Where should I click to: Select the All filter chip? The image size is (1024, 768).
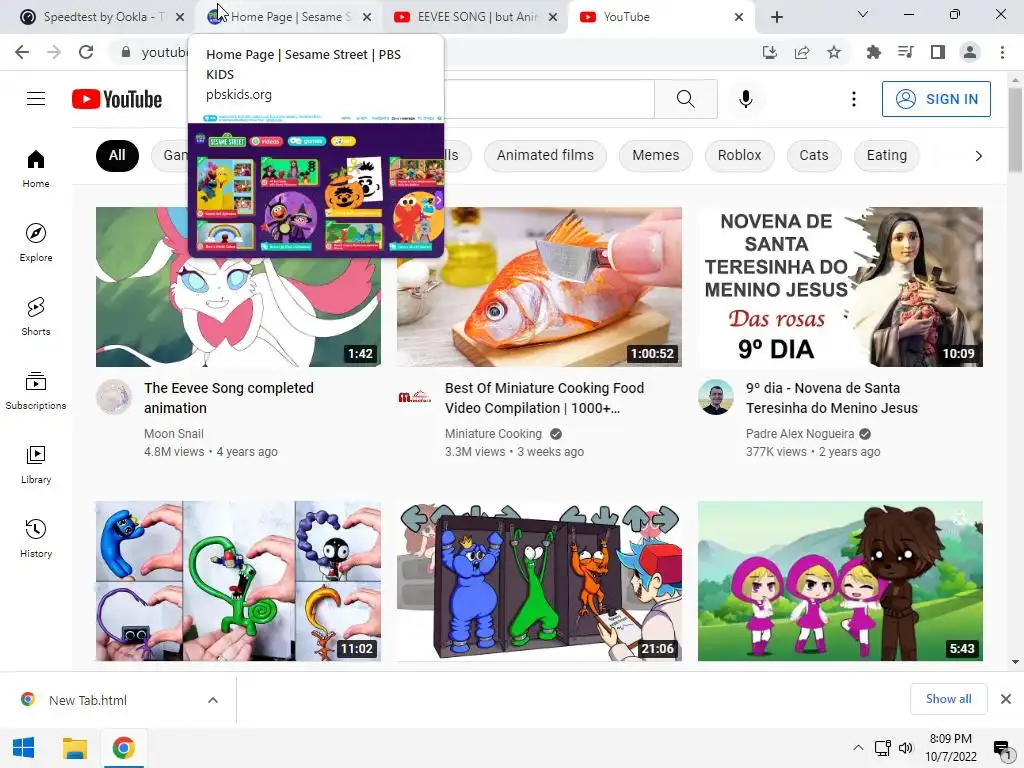[118, 155]
